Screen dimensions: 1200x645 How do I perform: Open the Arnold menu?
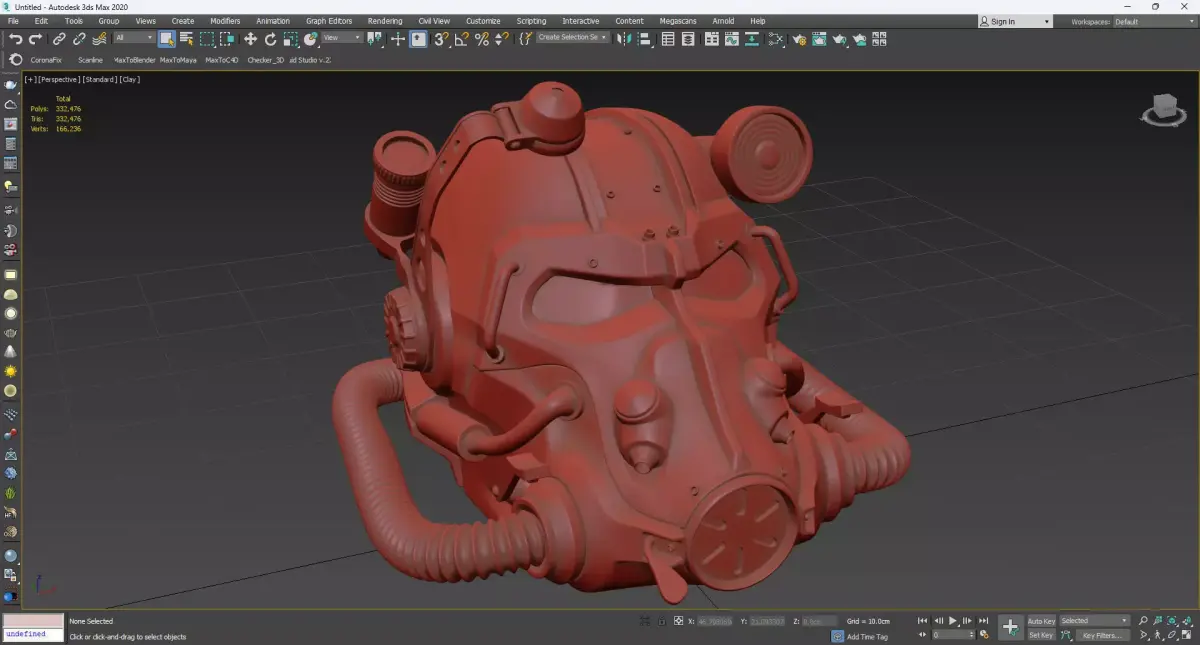[723, 20]
